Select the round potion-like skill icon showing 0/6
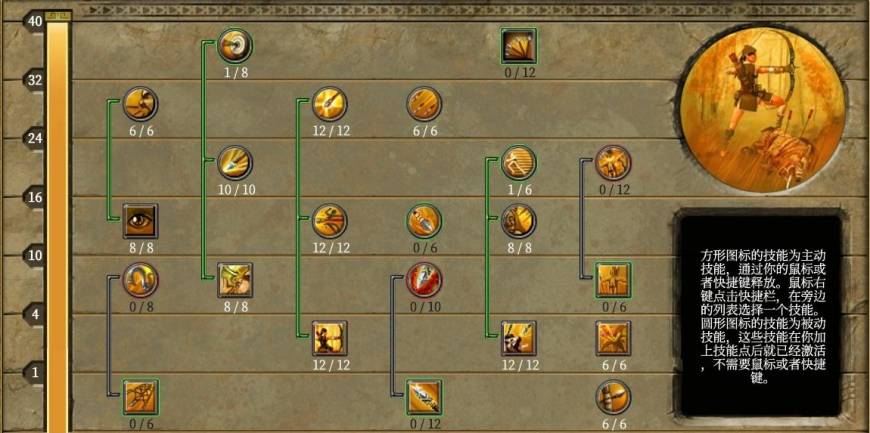 tap(424, 221)
